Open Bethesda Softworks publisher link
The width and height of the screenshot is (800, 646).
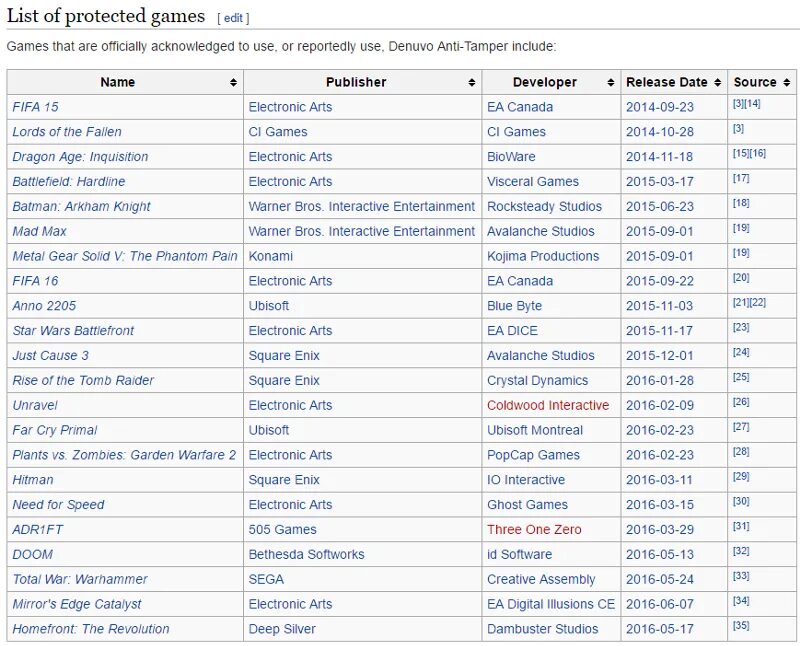coord(306,555)
